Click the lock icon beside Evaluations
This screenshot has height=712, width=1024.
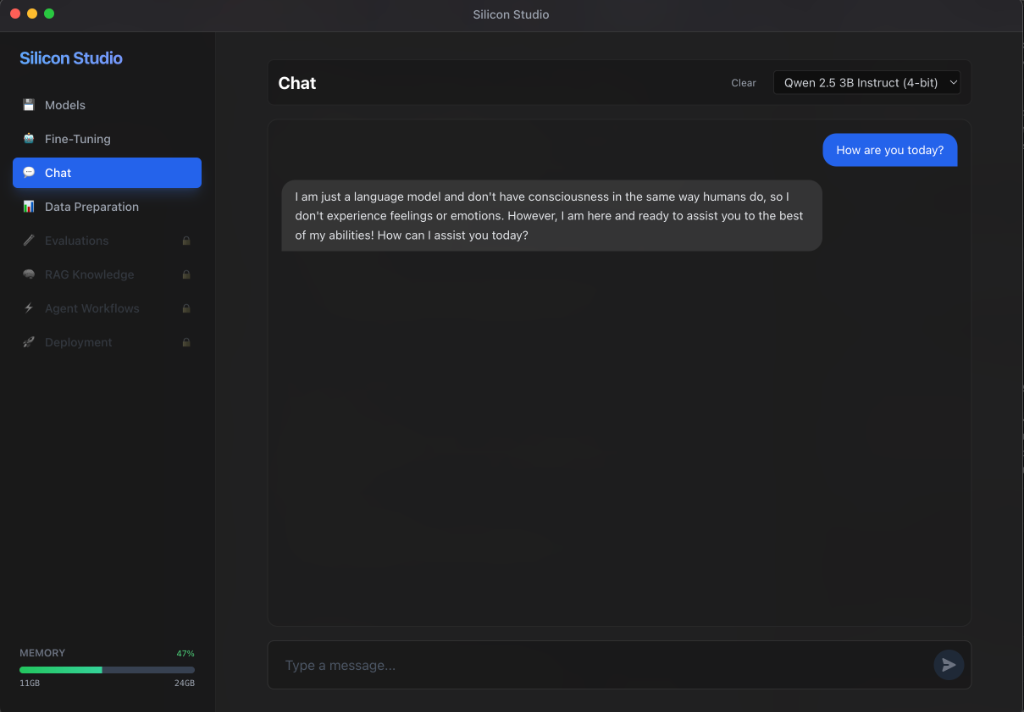[x=186, y=240]
